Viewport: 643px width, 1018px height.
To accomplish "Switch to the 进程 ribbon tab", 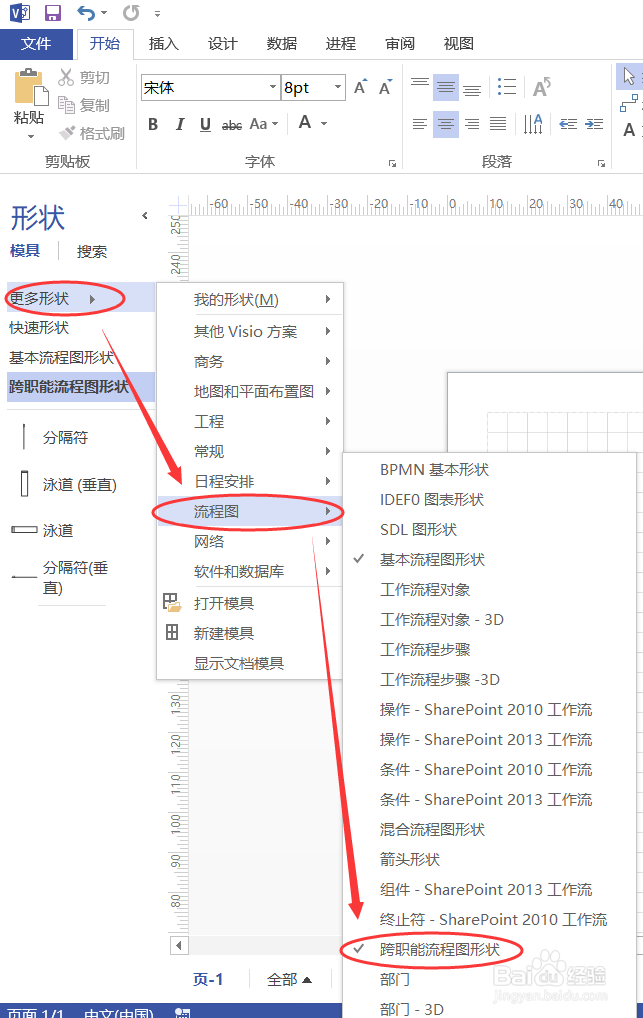I will pyautogui.click(x=341, y=43).
